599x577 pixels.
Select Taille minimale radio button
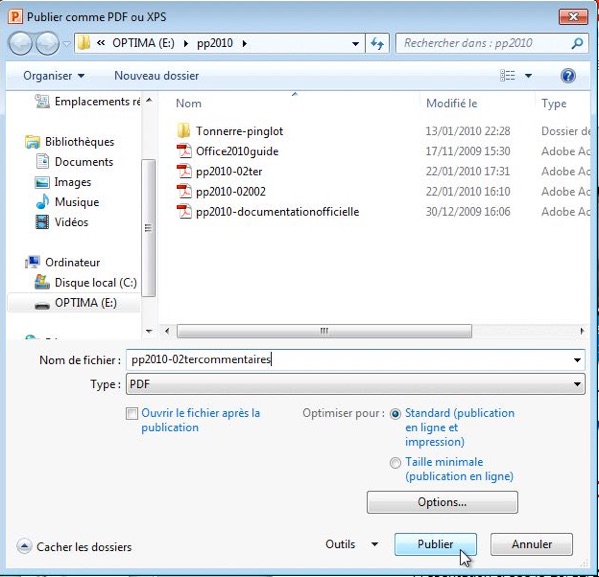[x=395, y=463]
